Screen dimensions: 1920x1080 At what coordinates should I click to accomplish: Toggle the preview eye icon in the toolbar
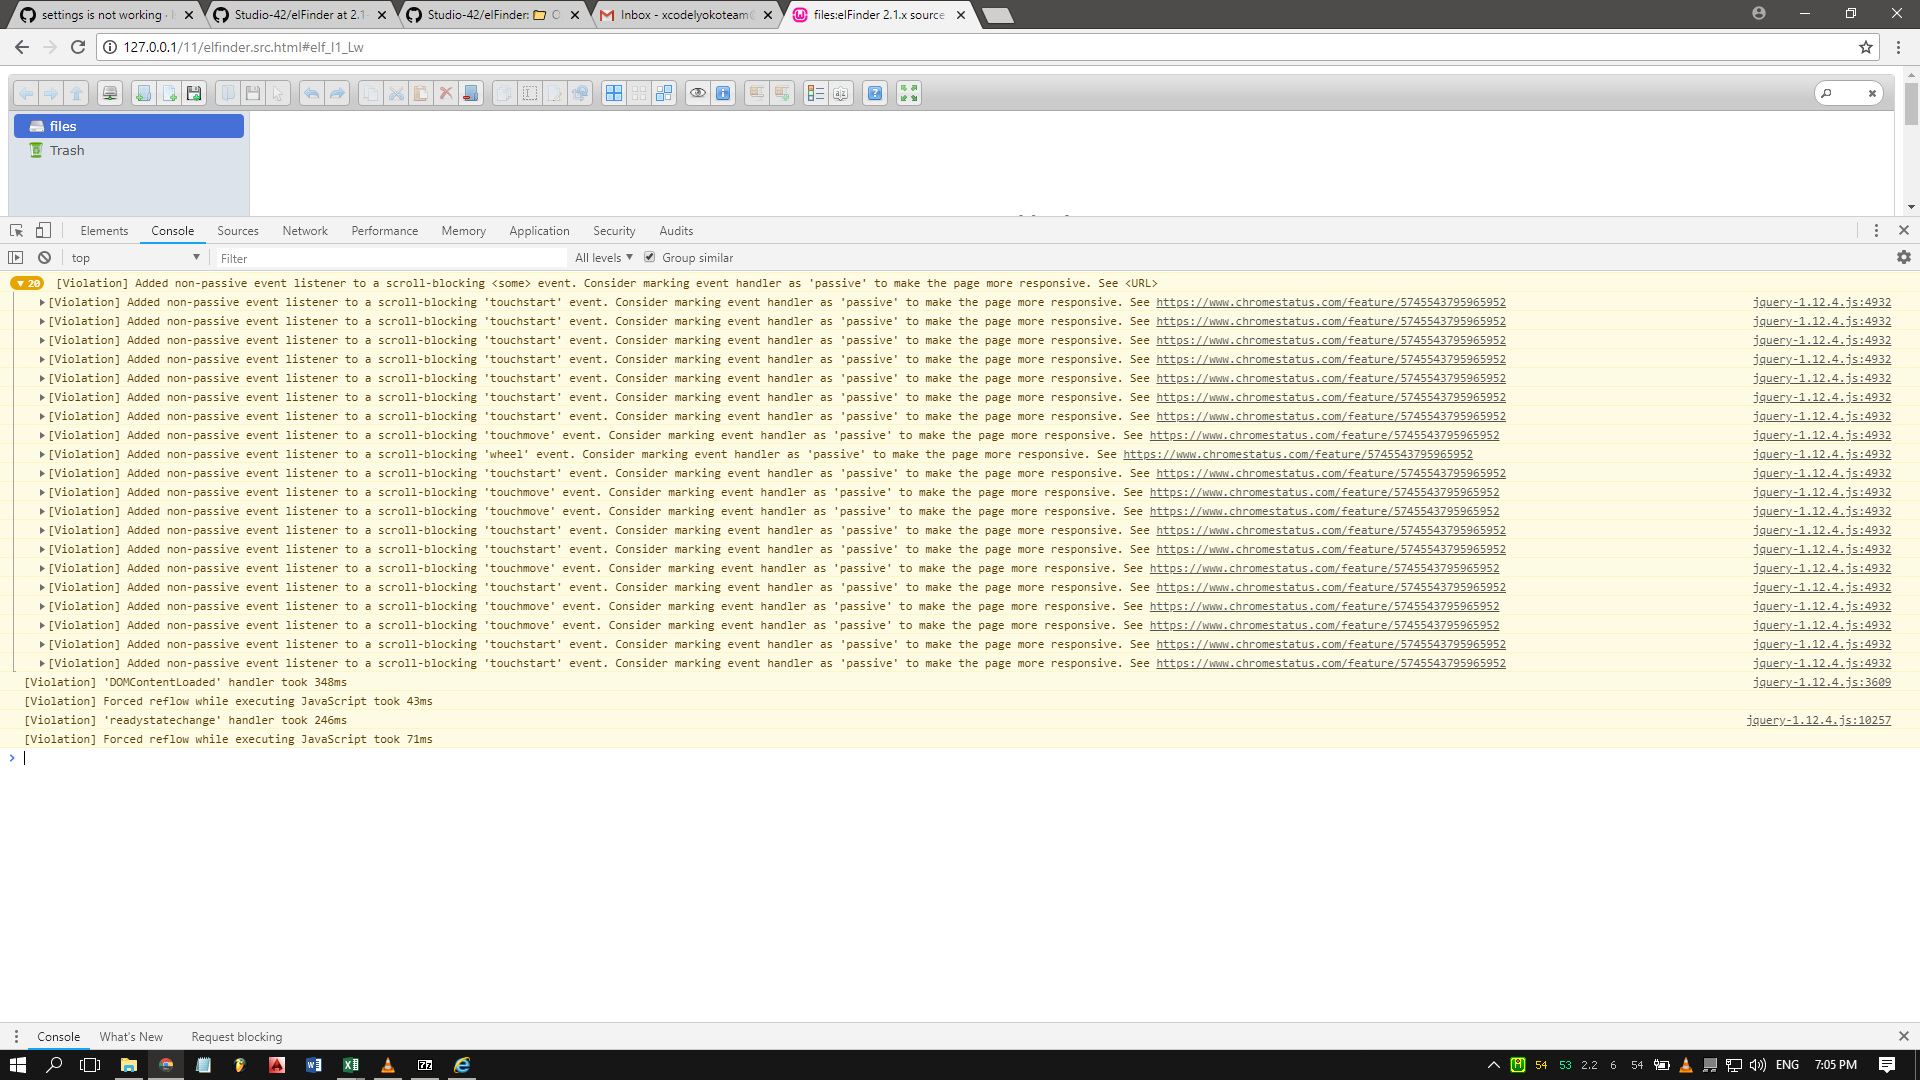[698, 93]
